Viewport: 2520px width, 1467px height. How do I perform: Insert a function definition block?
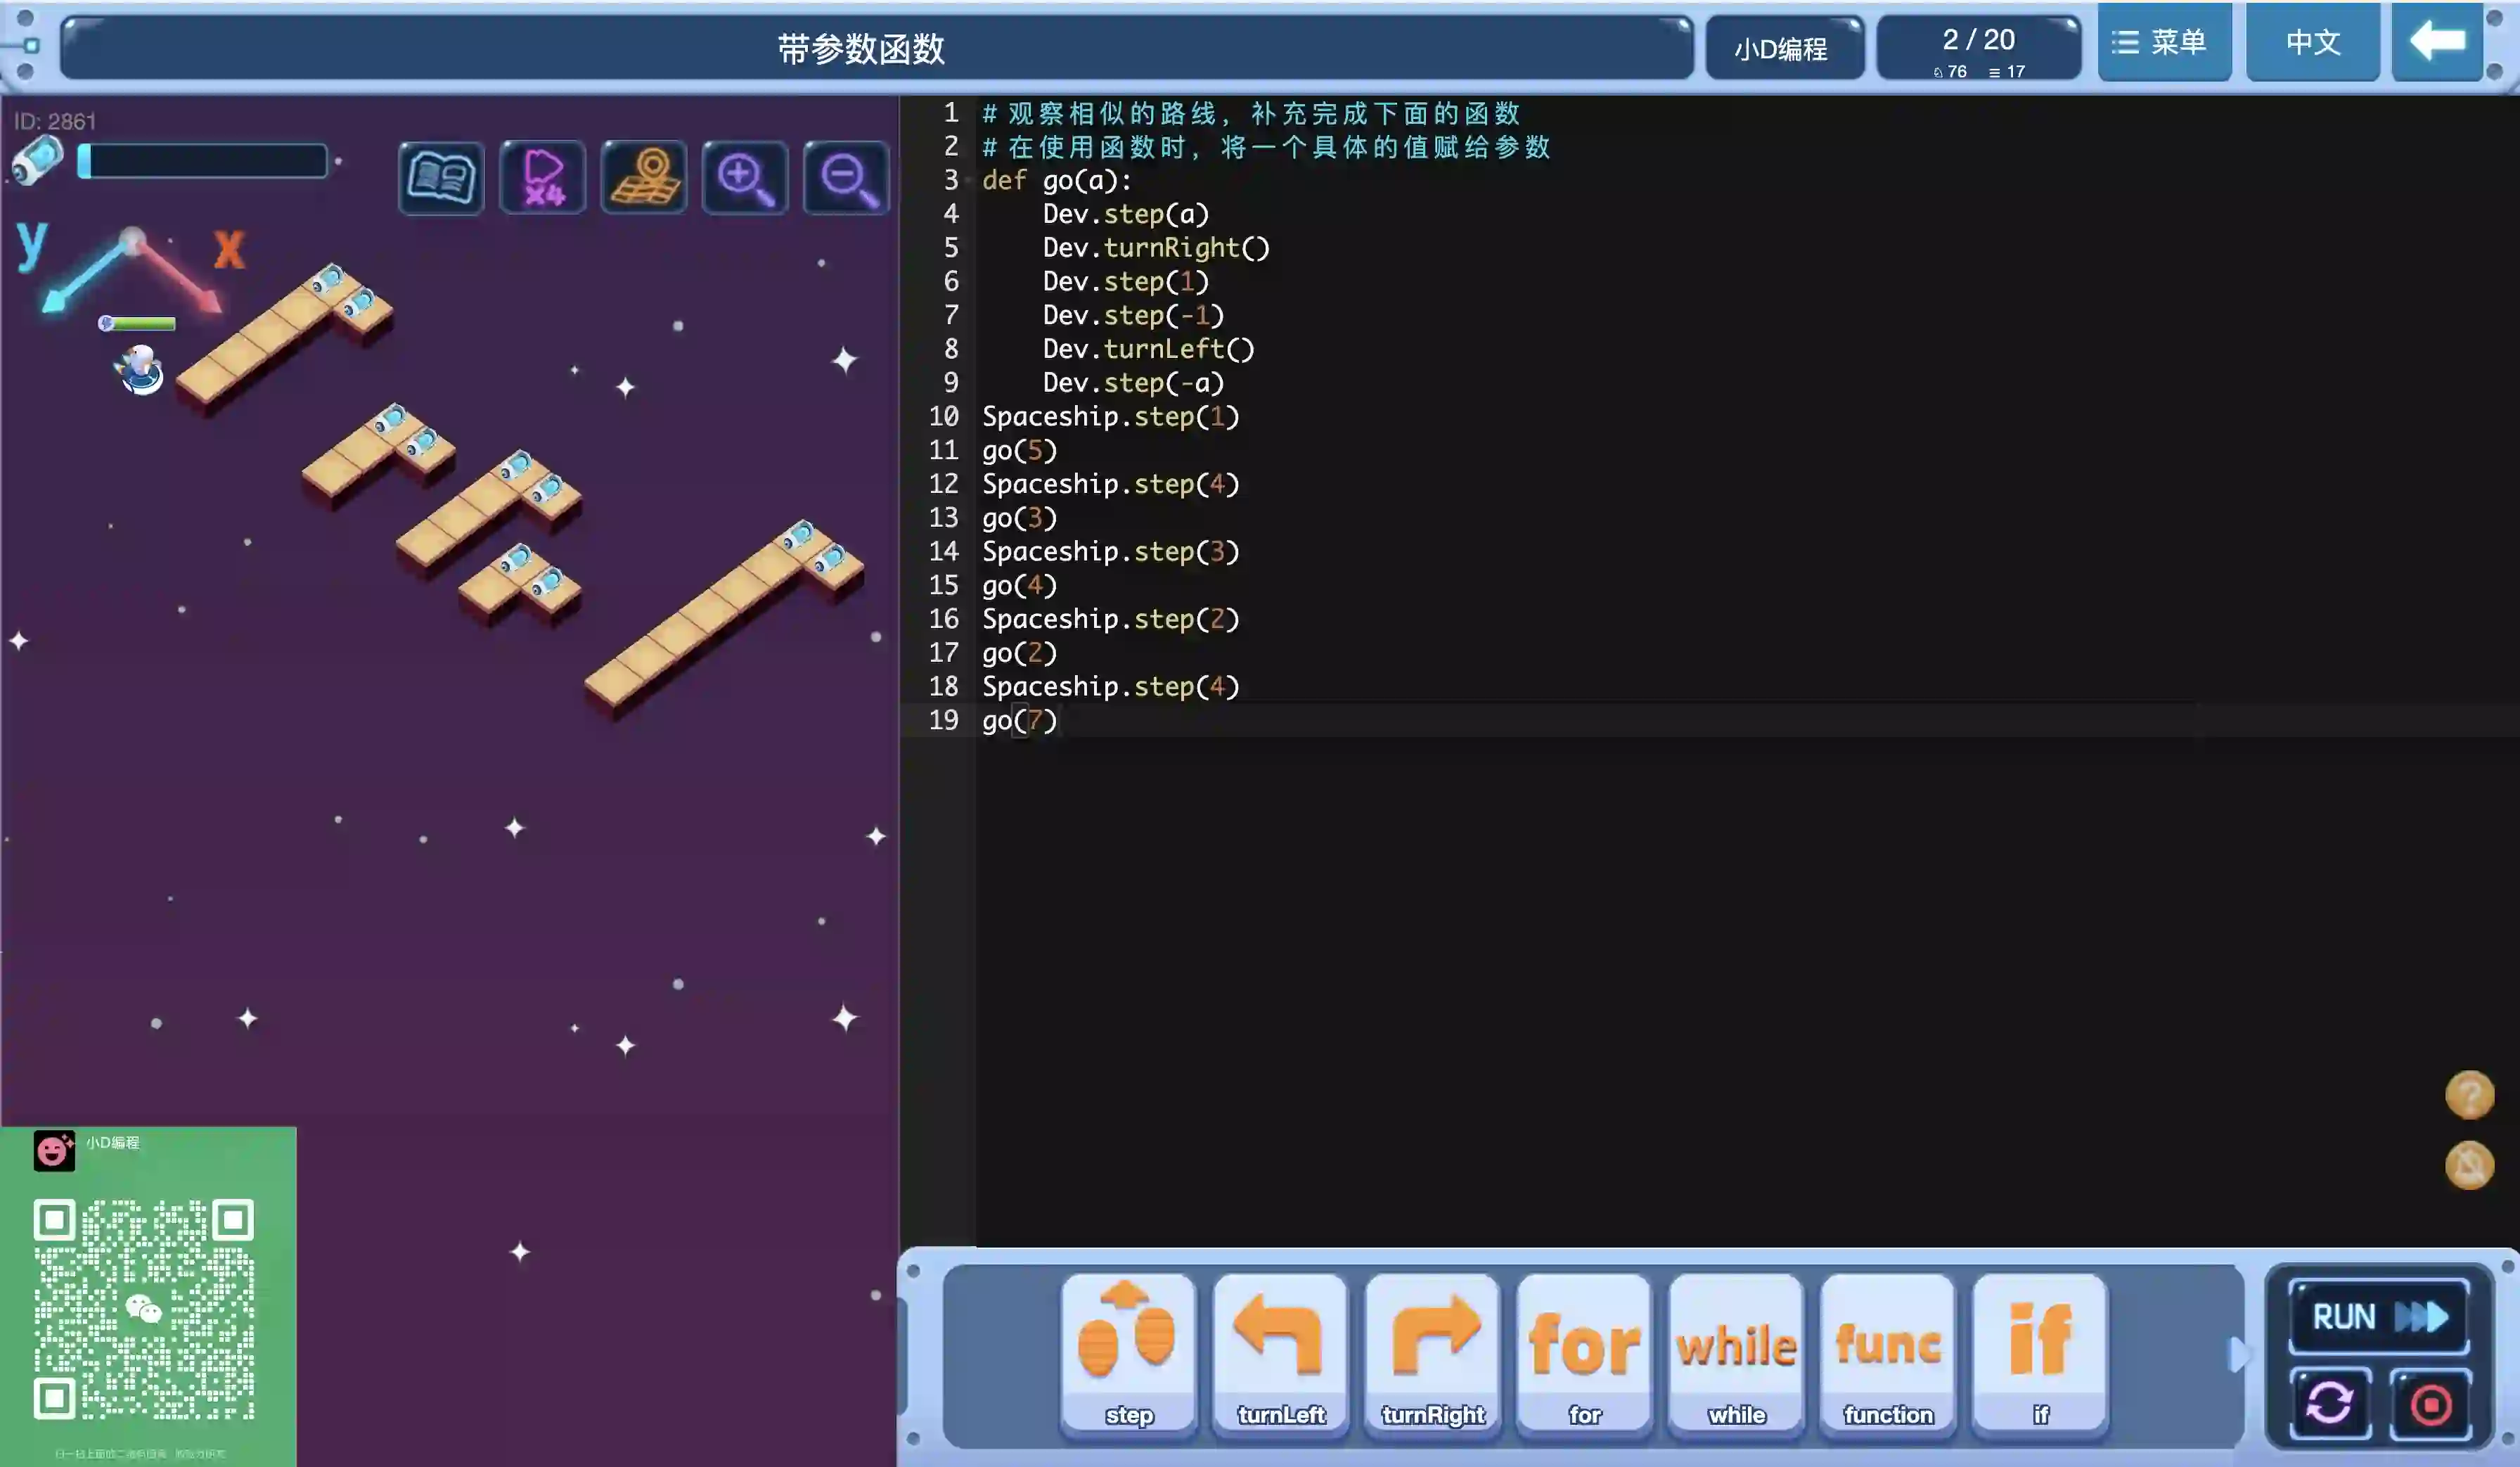coord(1888,1352)
